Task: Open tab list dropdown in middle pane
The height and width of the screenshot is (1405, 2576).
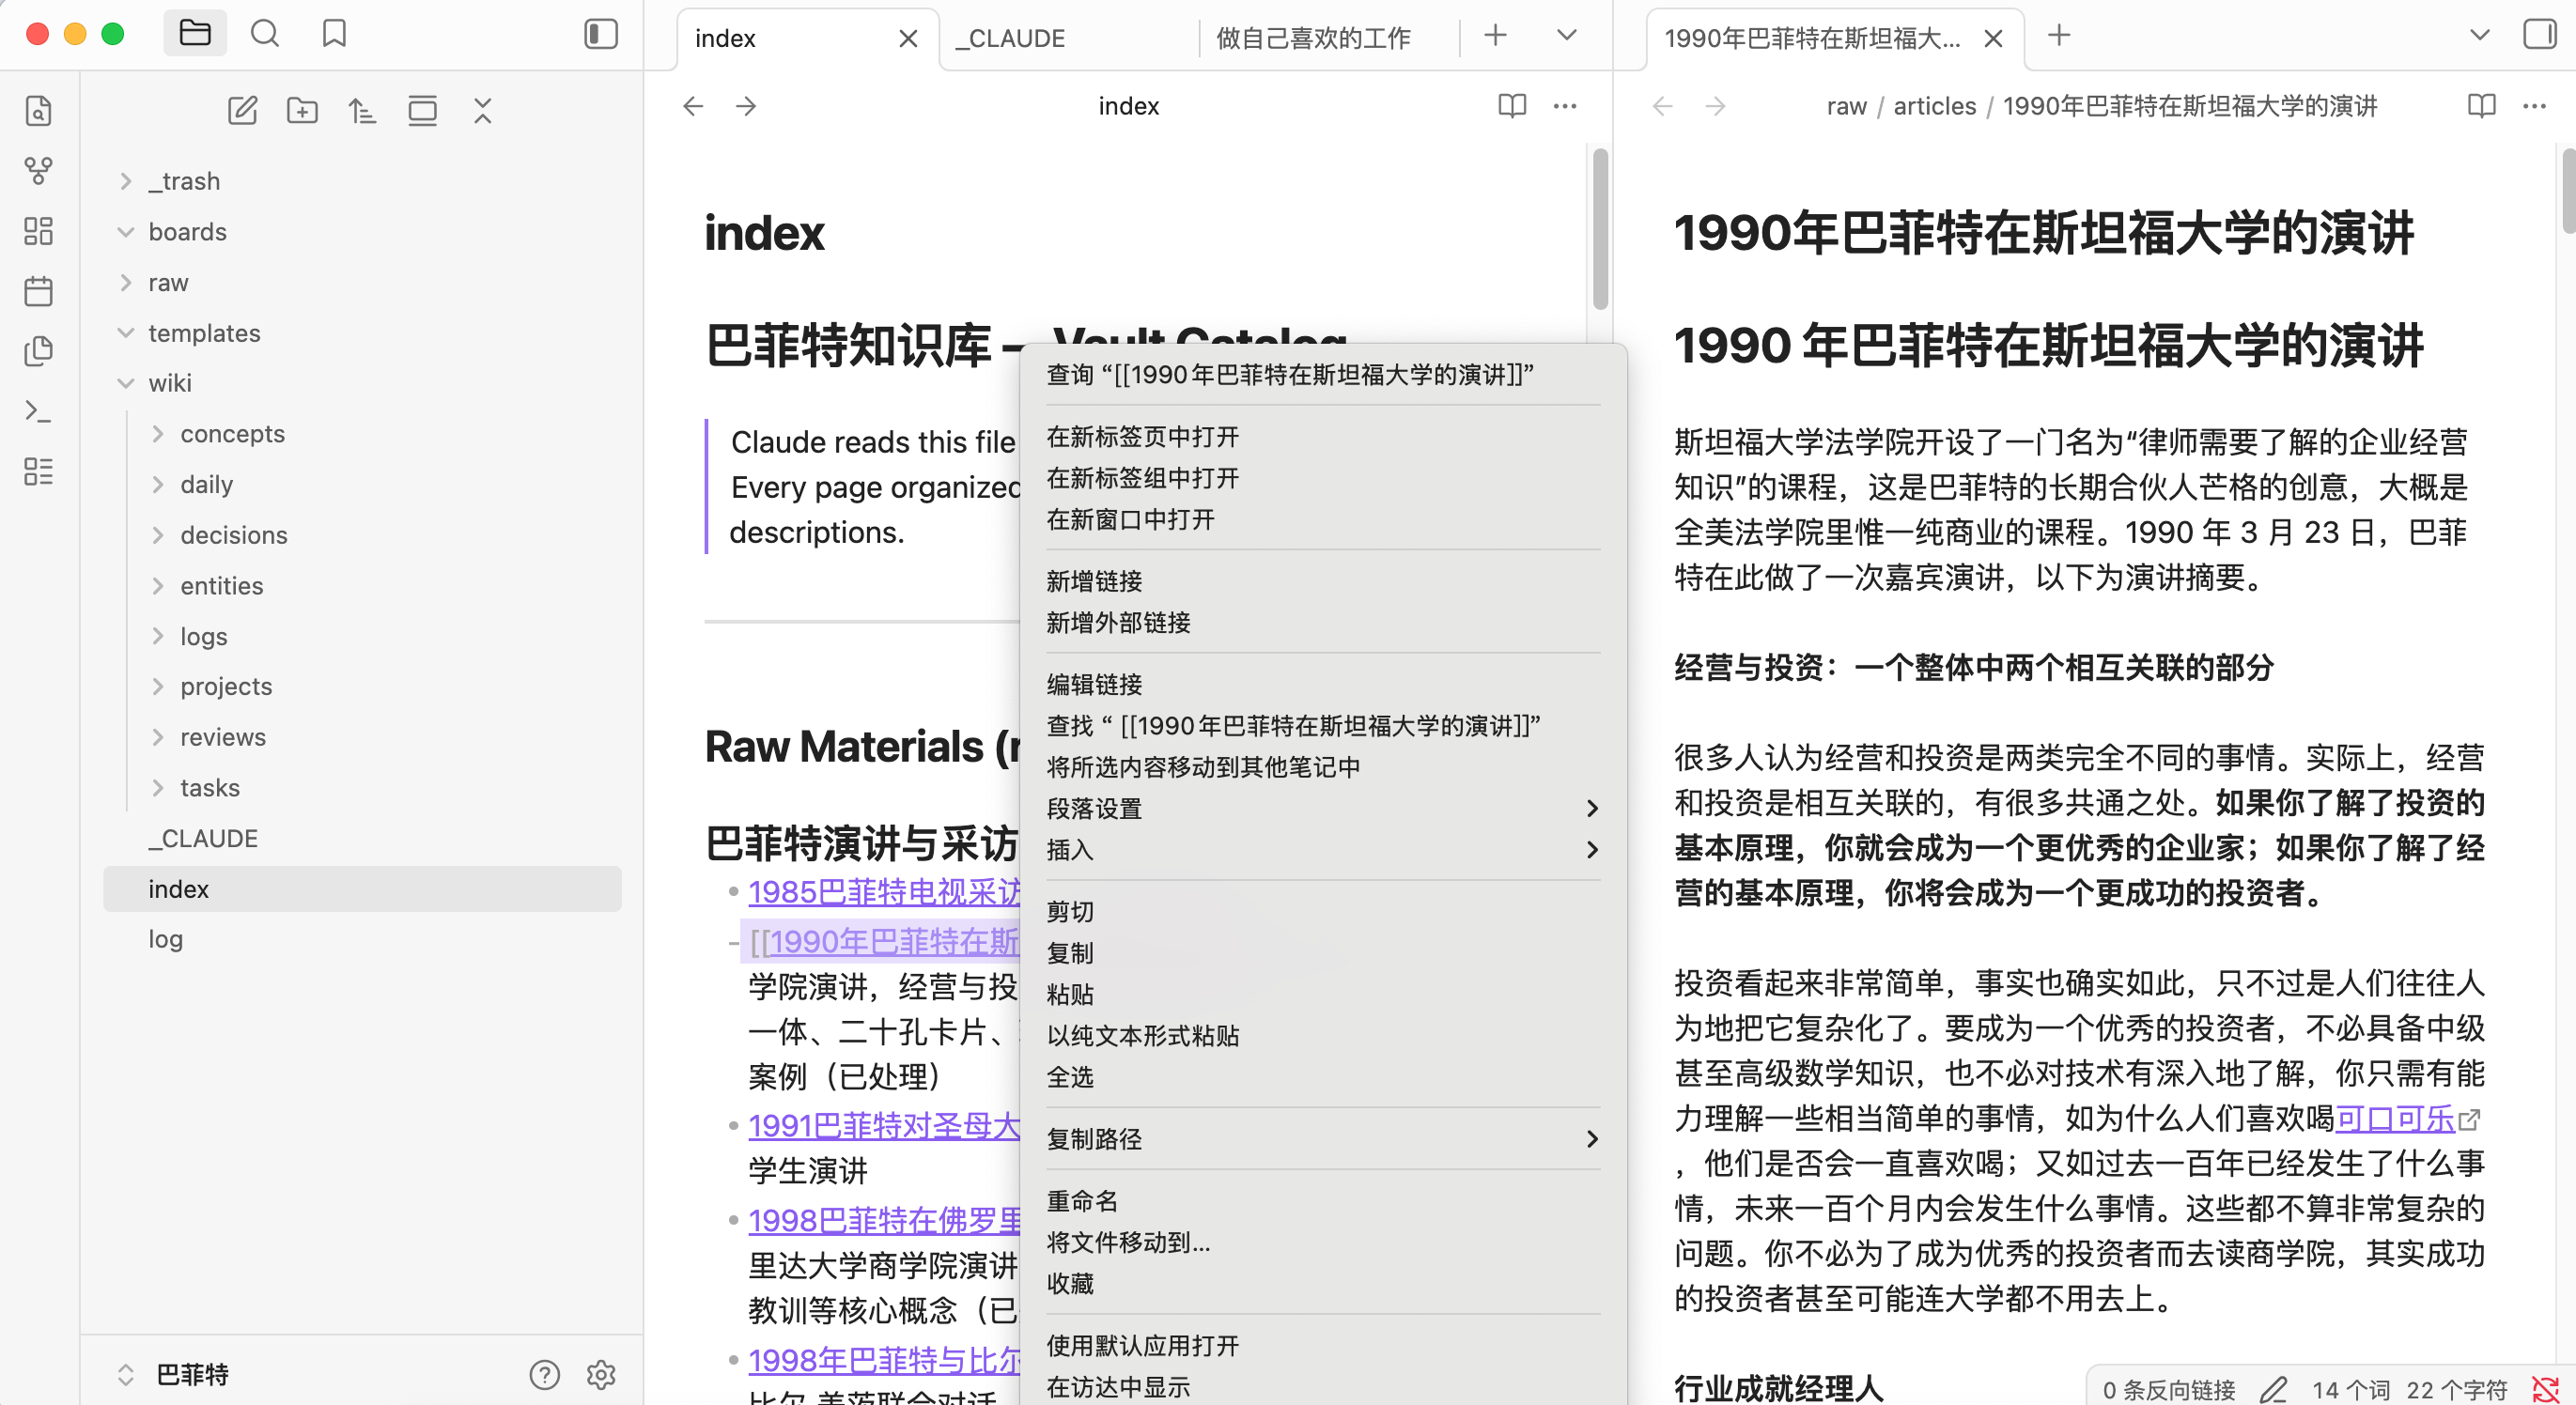Action: point(1567,36)
